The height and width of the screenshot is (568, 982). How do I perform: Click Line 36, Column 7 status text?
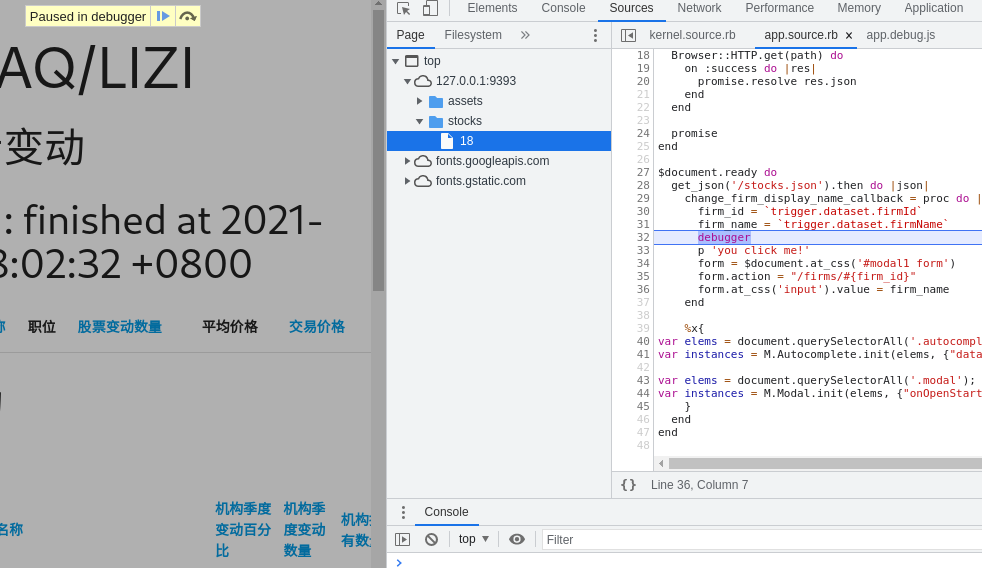tap(699, 485)
